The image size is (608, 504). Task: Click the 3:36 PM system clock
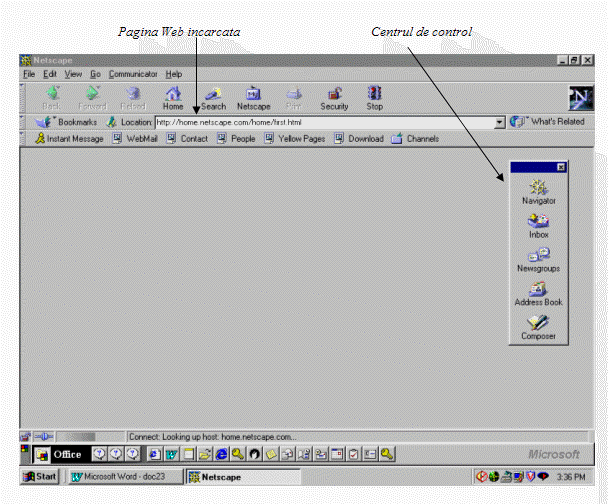(x=571, y=477)
